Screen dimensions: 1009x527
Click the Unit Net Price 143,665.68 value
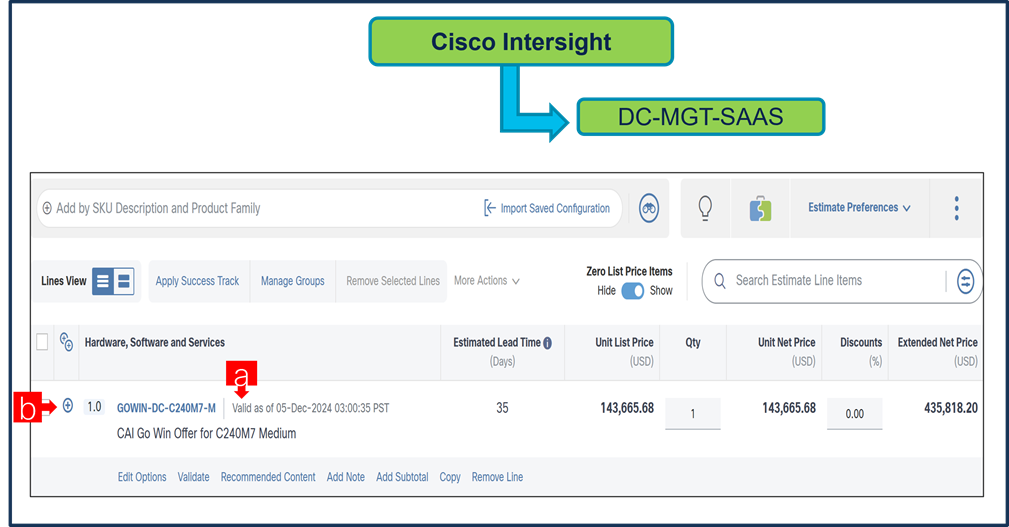point(789,408)
